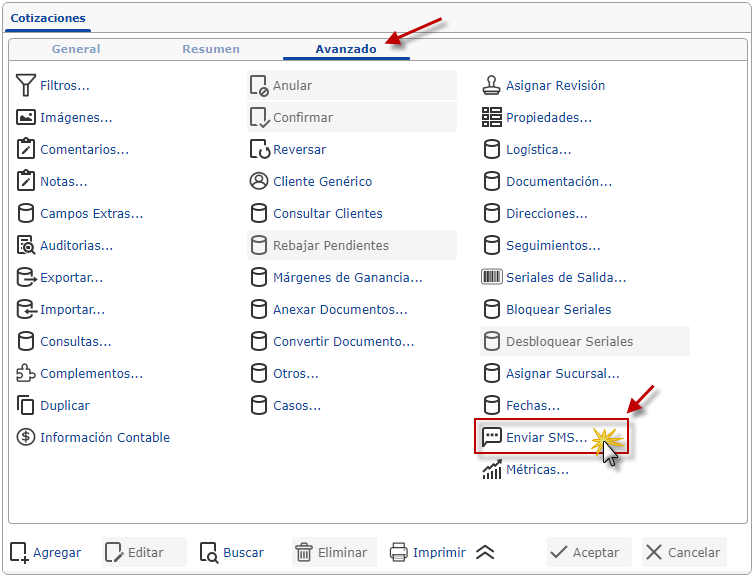Switch to the General tab
Viewport: 755px width, 577px height.
76,49
